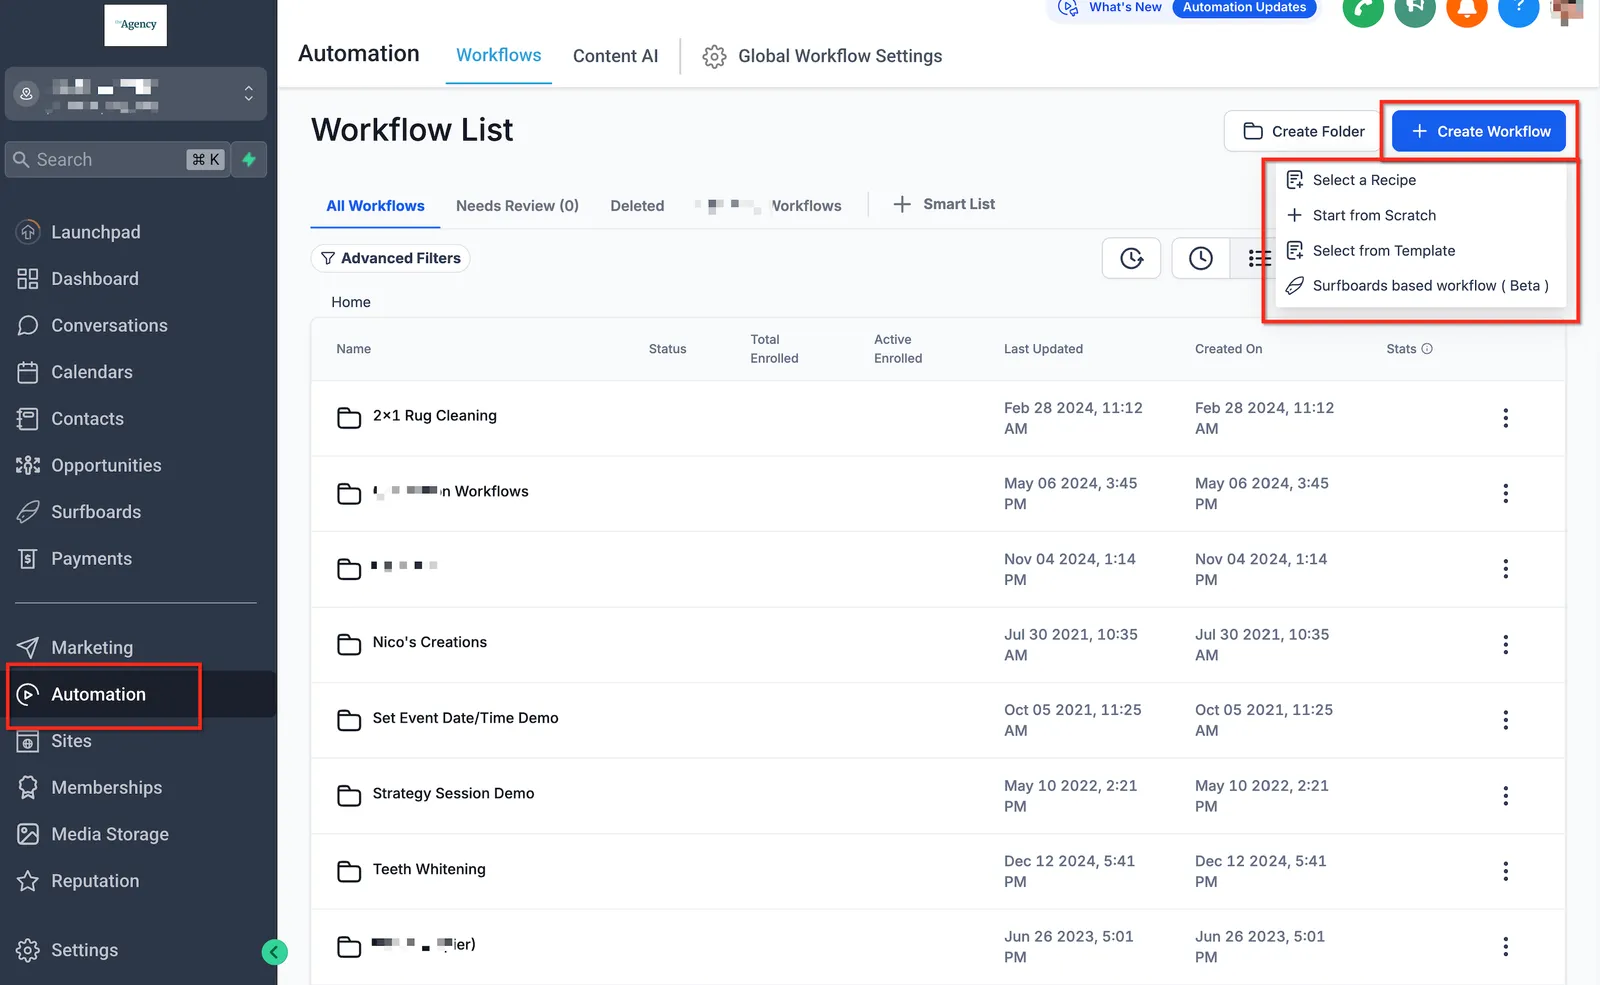The height and width of the screenshot is (985, 1600).
Task: Add a Smart List
Action: [943, 204]
